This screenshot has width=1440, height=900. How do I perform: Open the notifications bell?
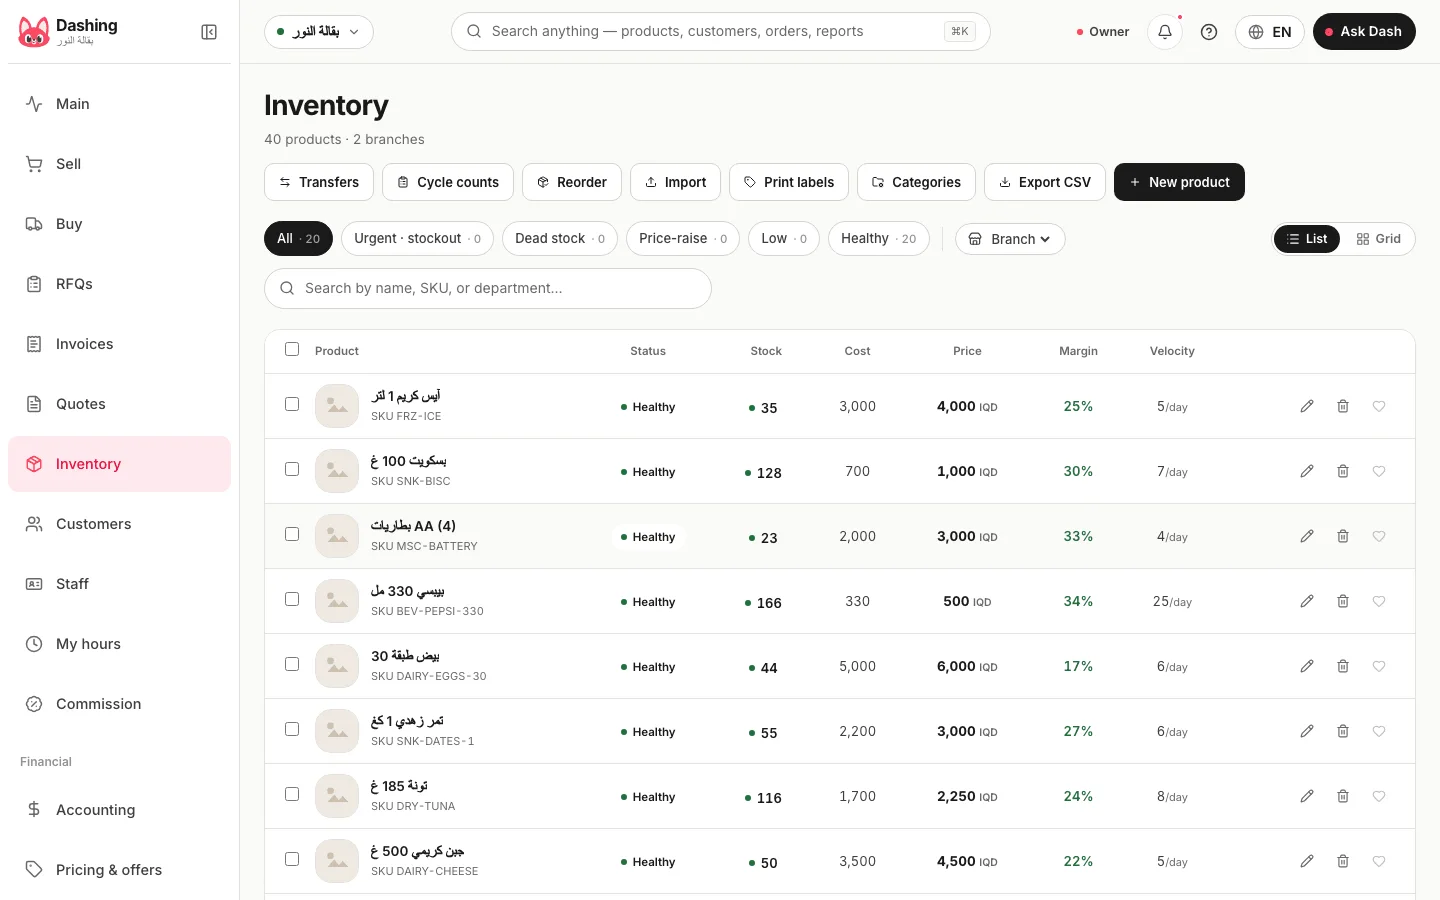pos(1165,32)
